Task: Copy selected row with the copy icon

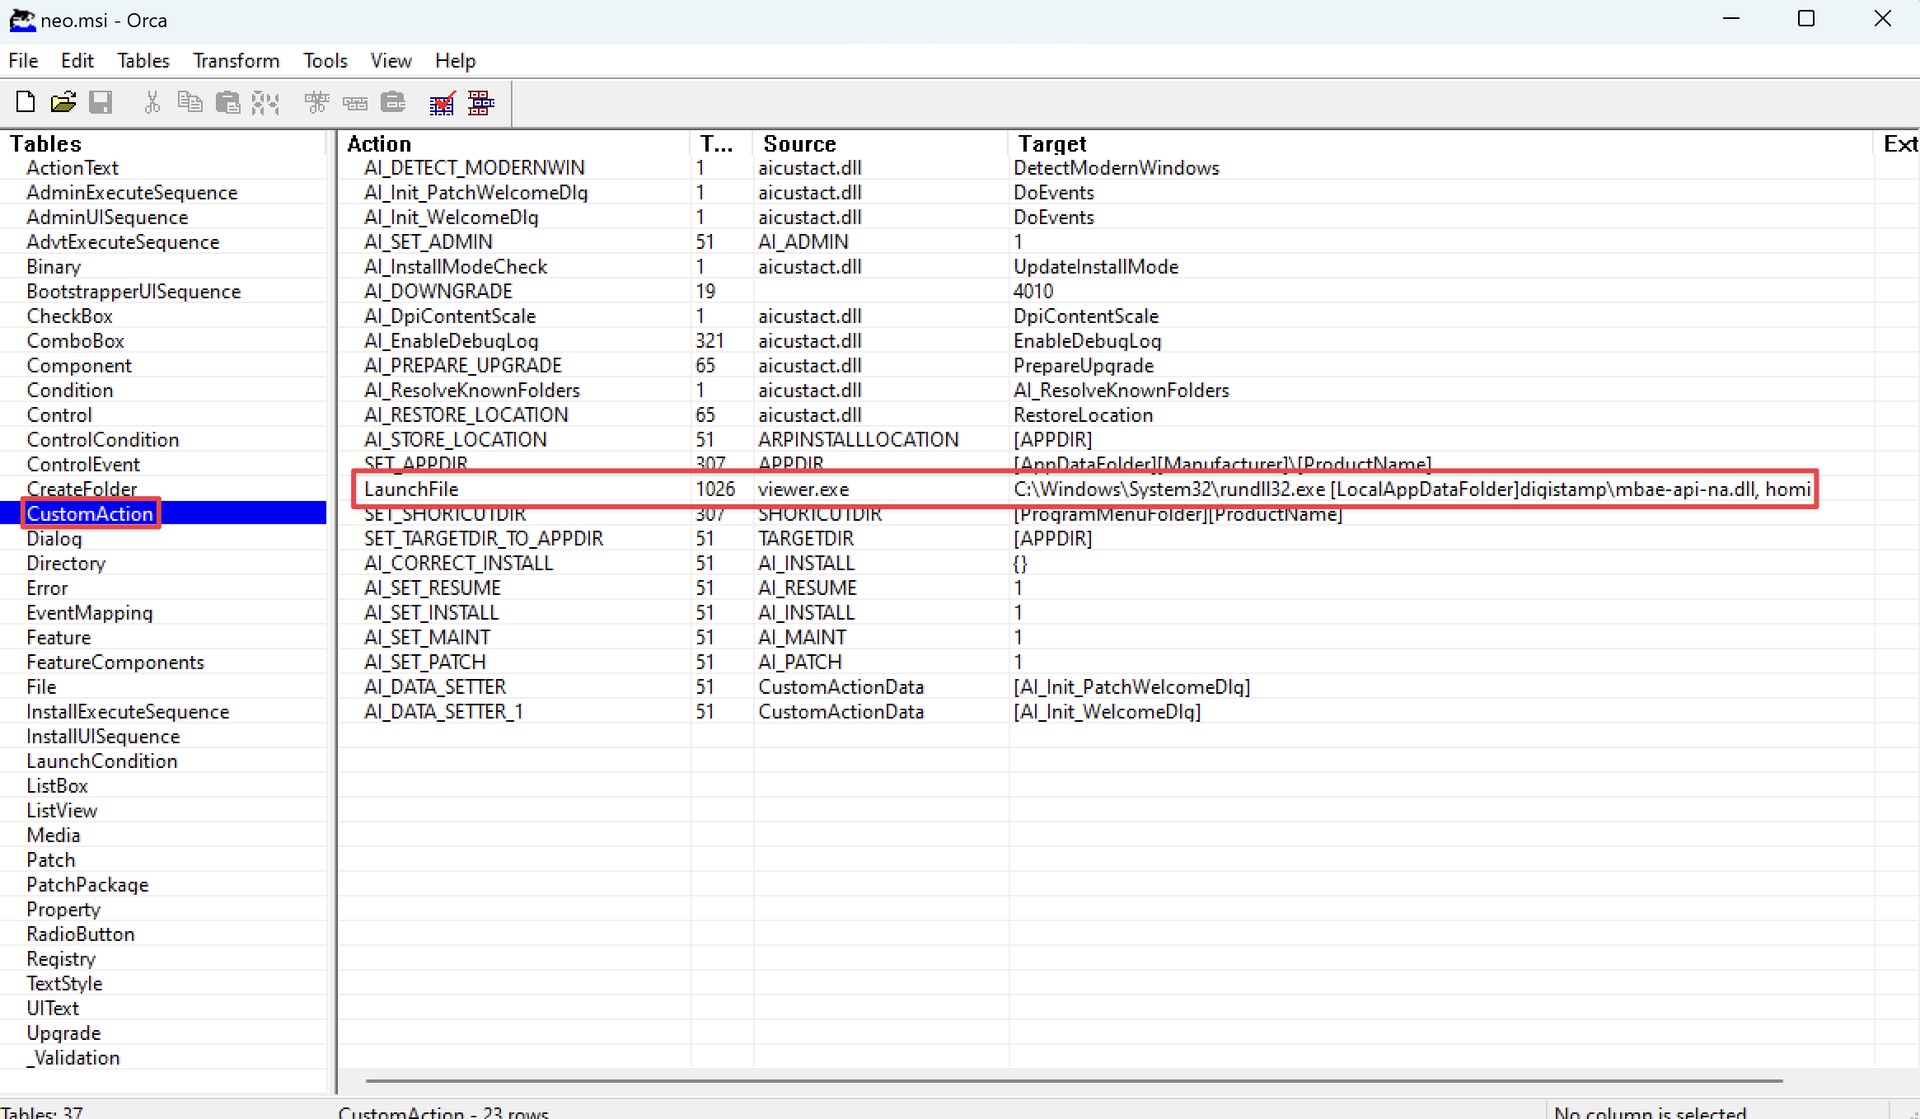Action: click(x=189, y=101)
